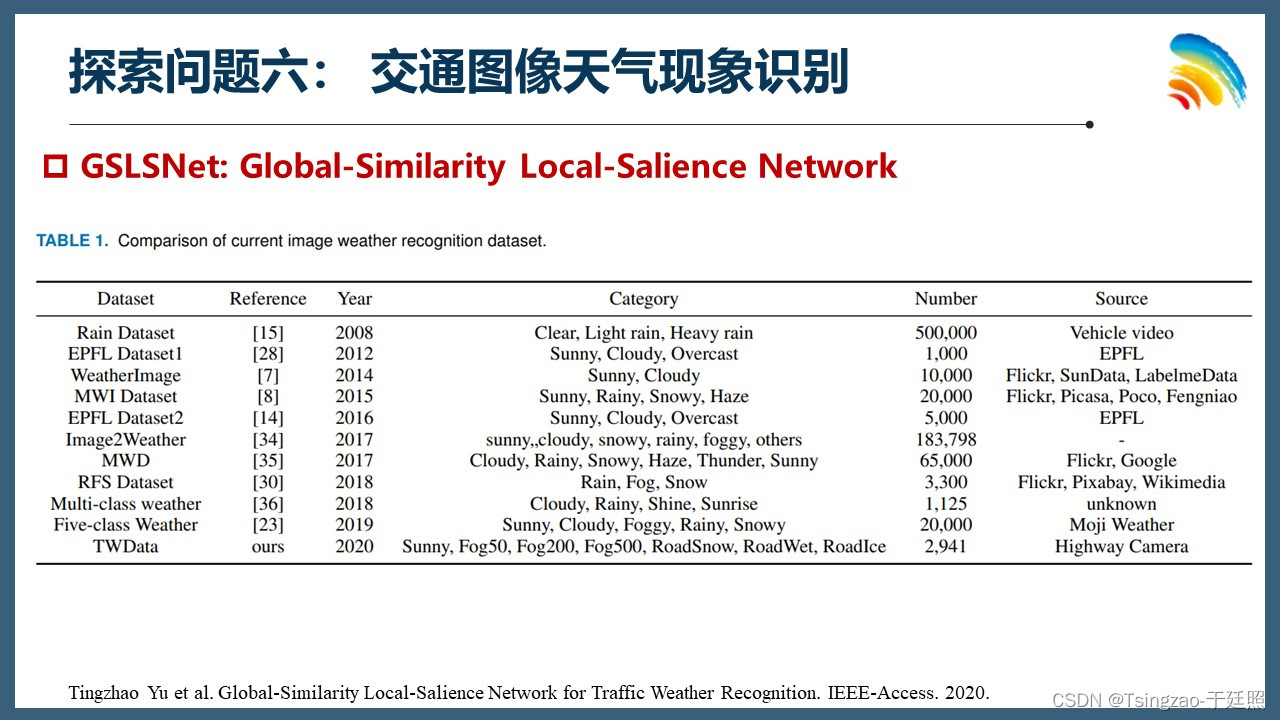The image size is (1280, 720).
Task: Select the Multi-class weather cell
Action: (126, 504)
